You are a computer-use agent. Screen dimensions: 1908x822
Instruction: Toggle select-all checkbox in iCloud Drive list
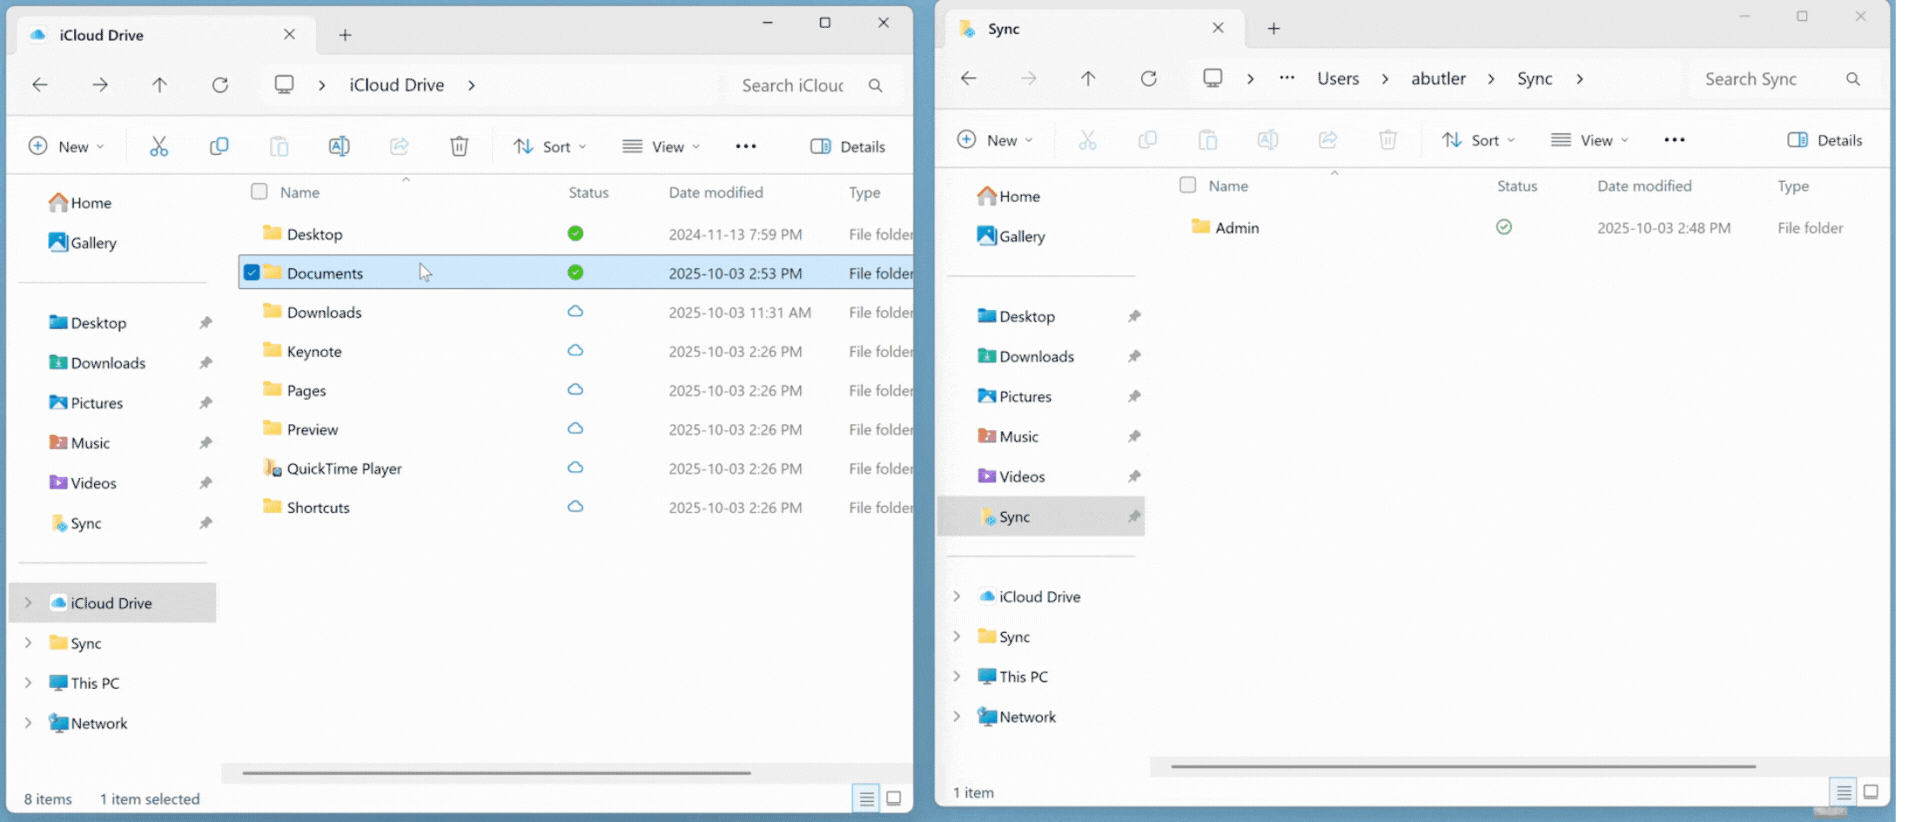[x=259, y=192]
